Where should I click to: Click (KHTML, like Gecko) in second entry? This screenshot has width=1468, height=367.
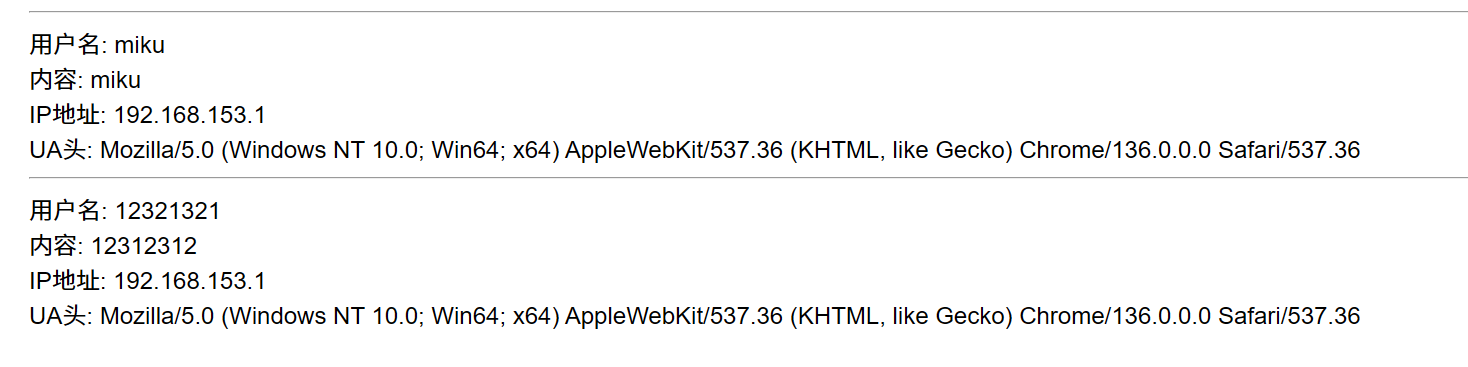(x=901, y=316)
